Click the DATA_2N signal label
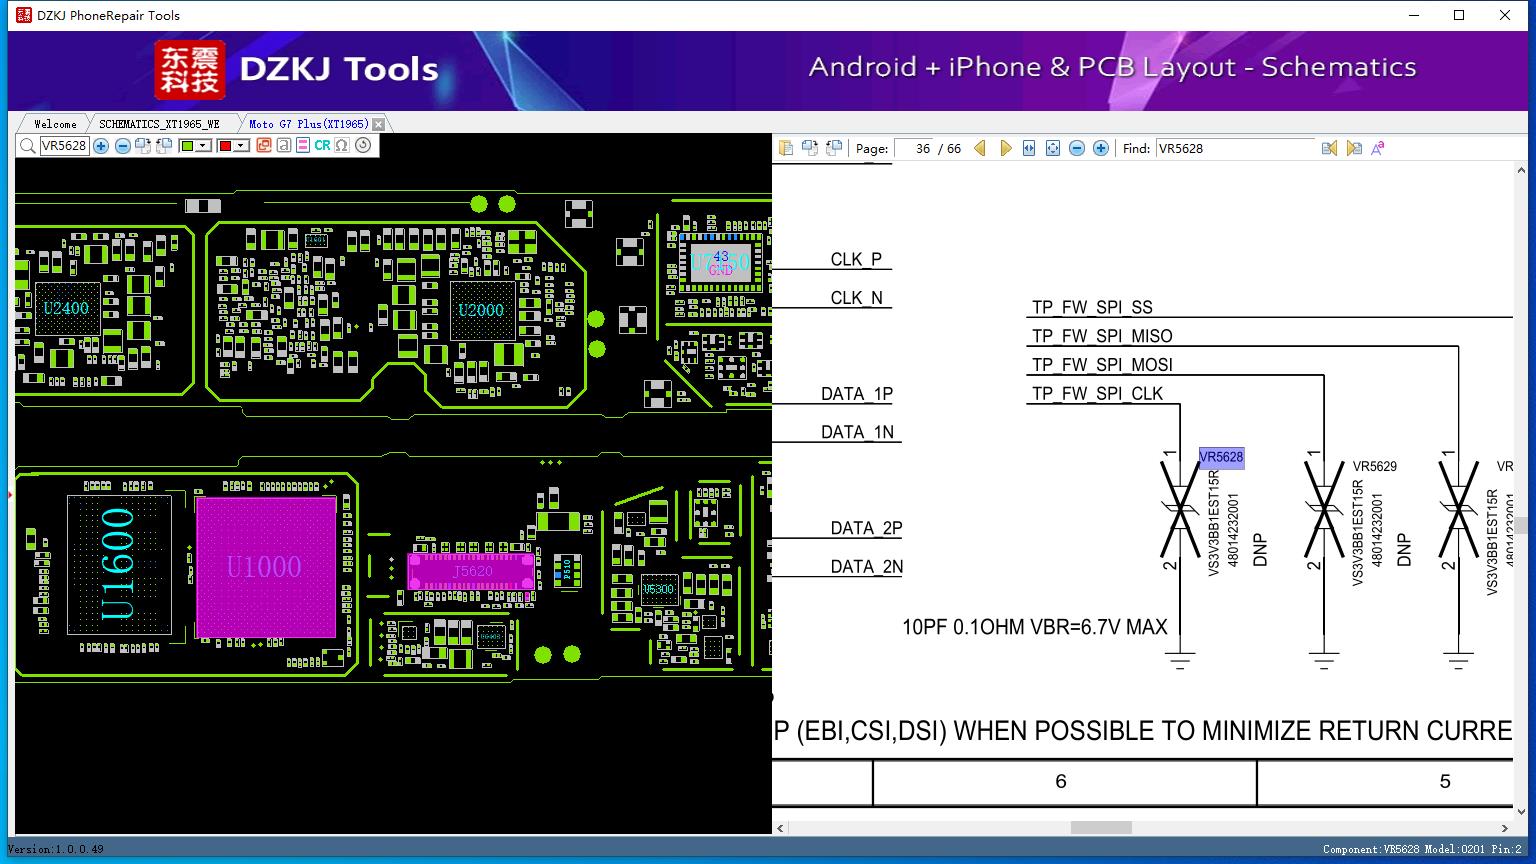The image size is (1536, 864). tap(866, 567)
